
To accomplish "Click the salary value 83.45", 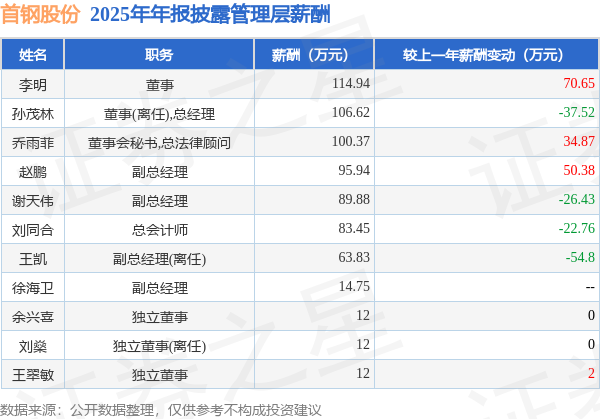I will click(x=354, y=228).
